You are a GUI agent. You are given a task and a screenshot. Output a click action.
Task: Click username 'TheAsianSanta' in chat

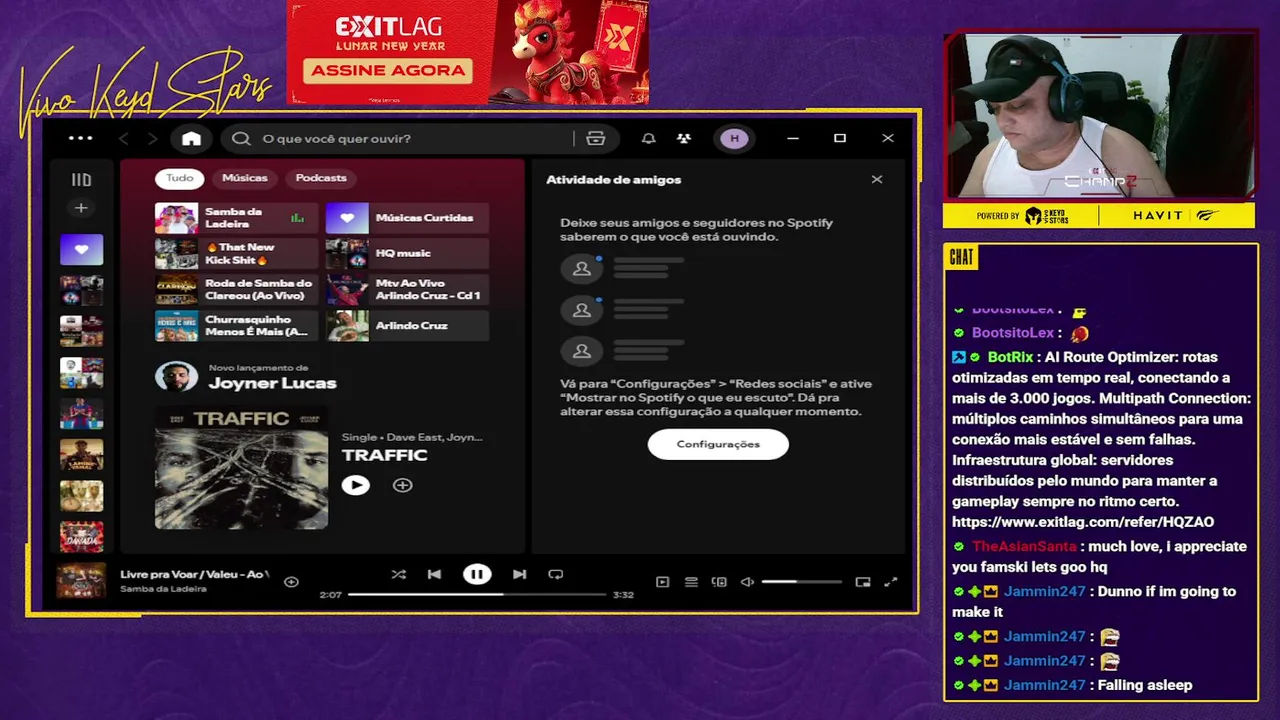coord(1025,546)
